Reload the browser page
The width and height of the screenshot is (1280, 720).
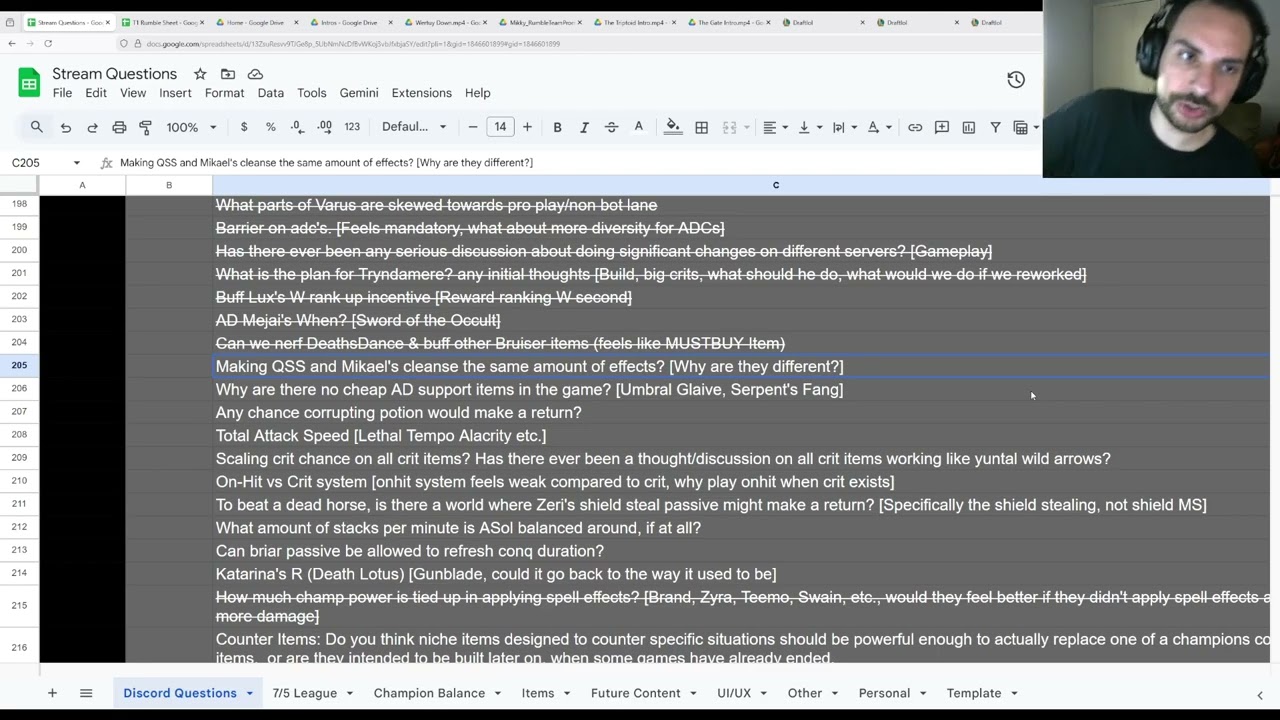(48, 44)
